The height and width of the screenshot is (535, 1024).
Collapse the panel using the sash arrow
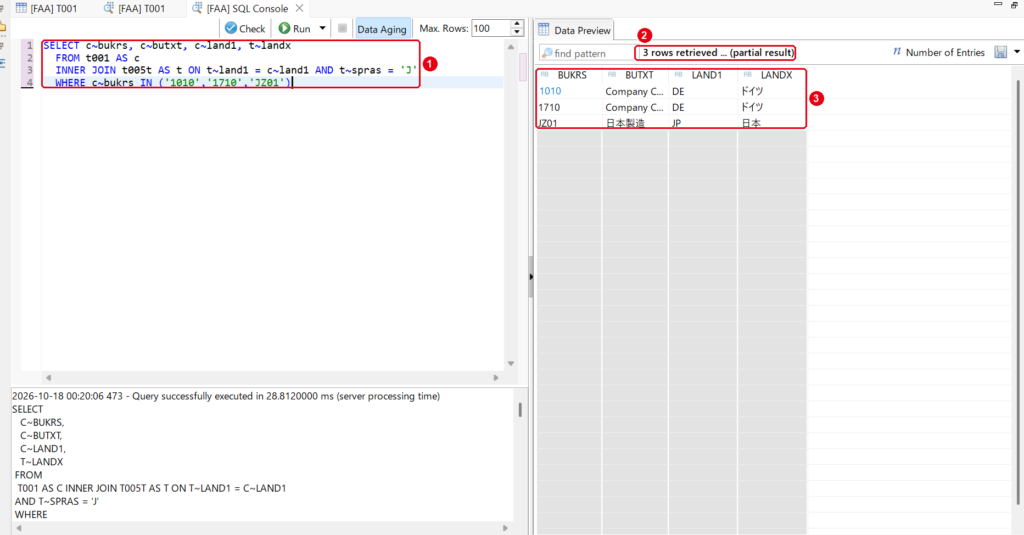pos(531,277)
